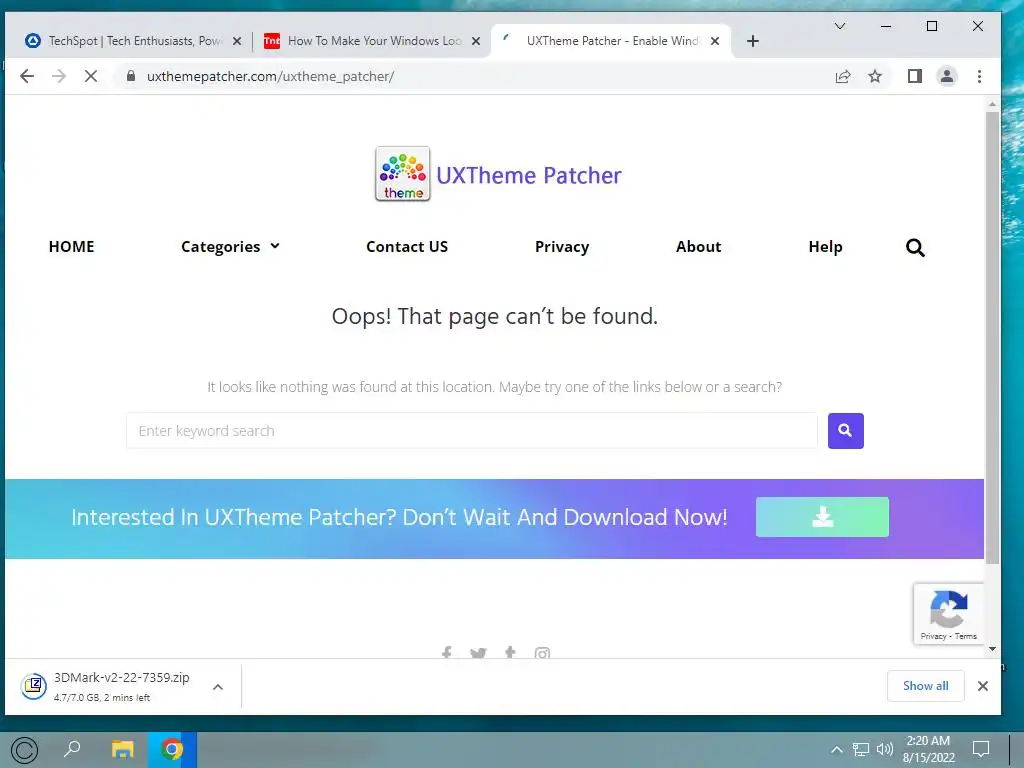
Task: Open the taskbar search magnifier
Action: (72, 749)
